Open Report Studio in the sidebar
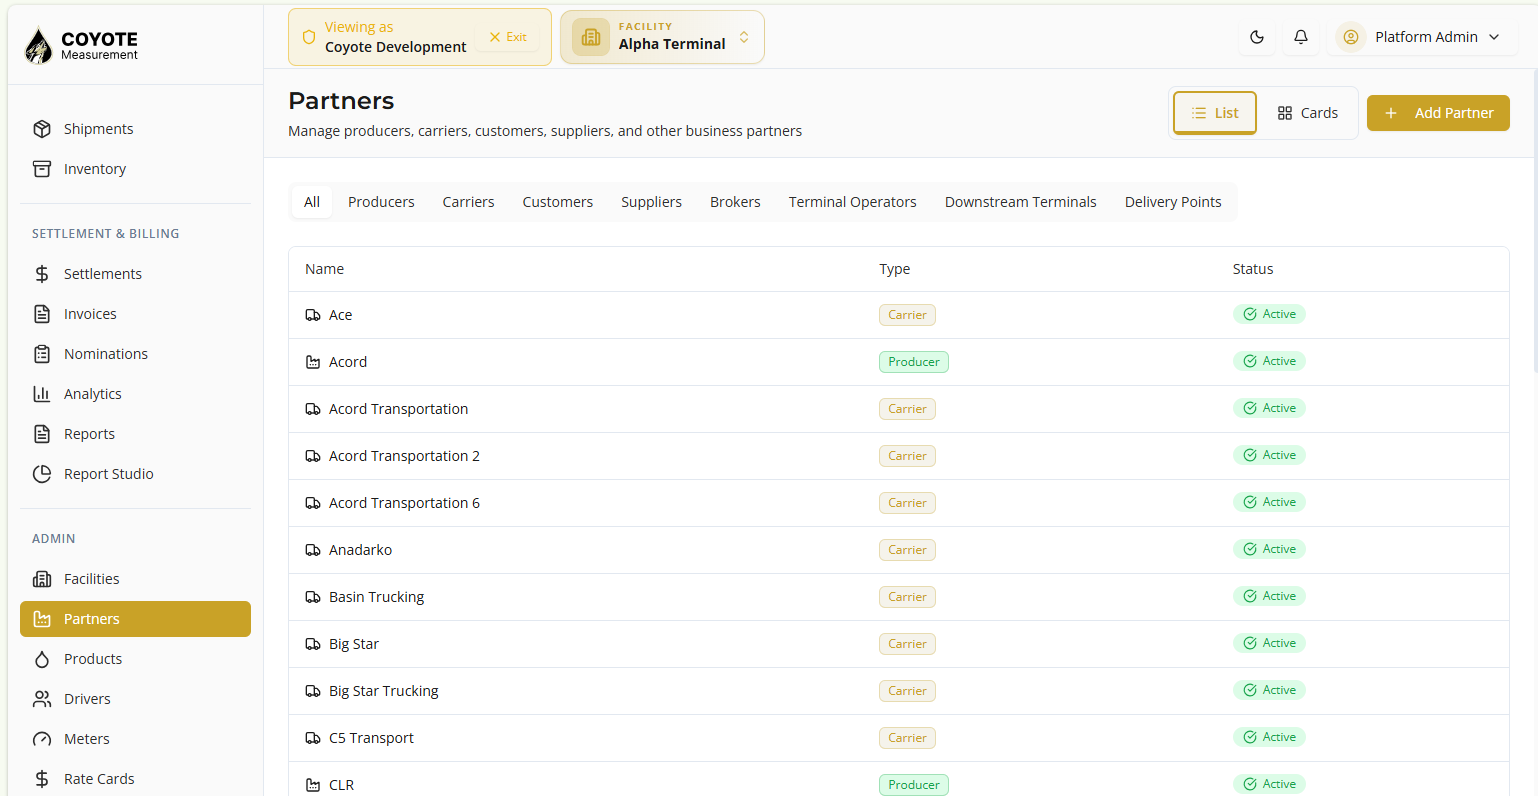This screenshot has height=796, width=1538. (135, 474)
